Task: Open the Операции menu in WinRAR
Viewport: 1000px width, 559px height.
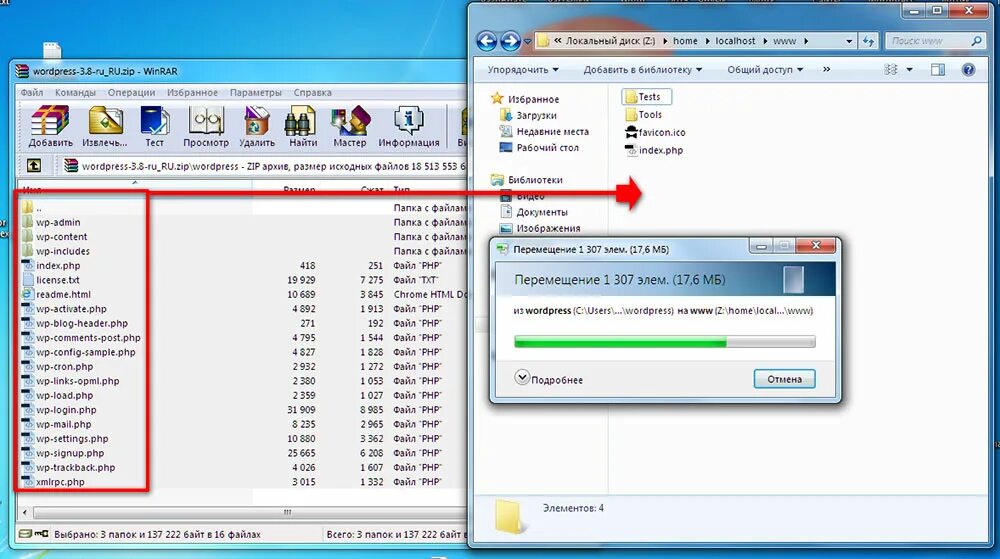Action: click(x=131, y=92)
